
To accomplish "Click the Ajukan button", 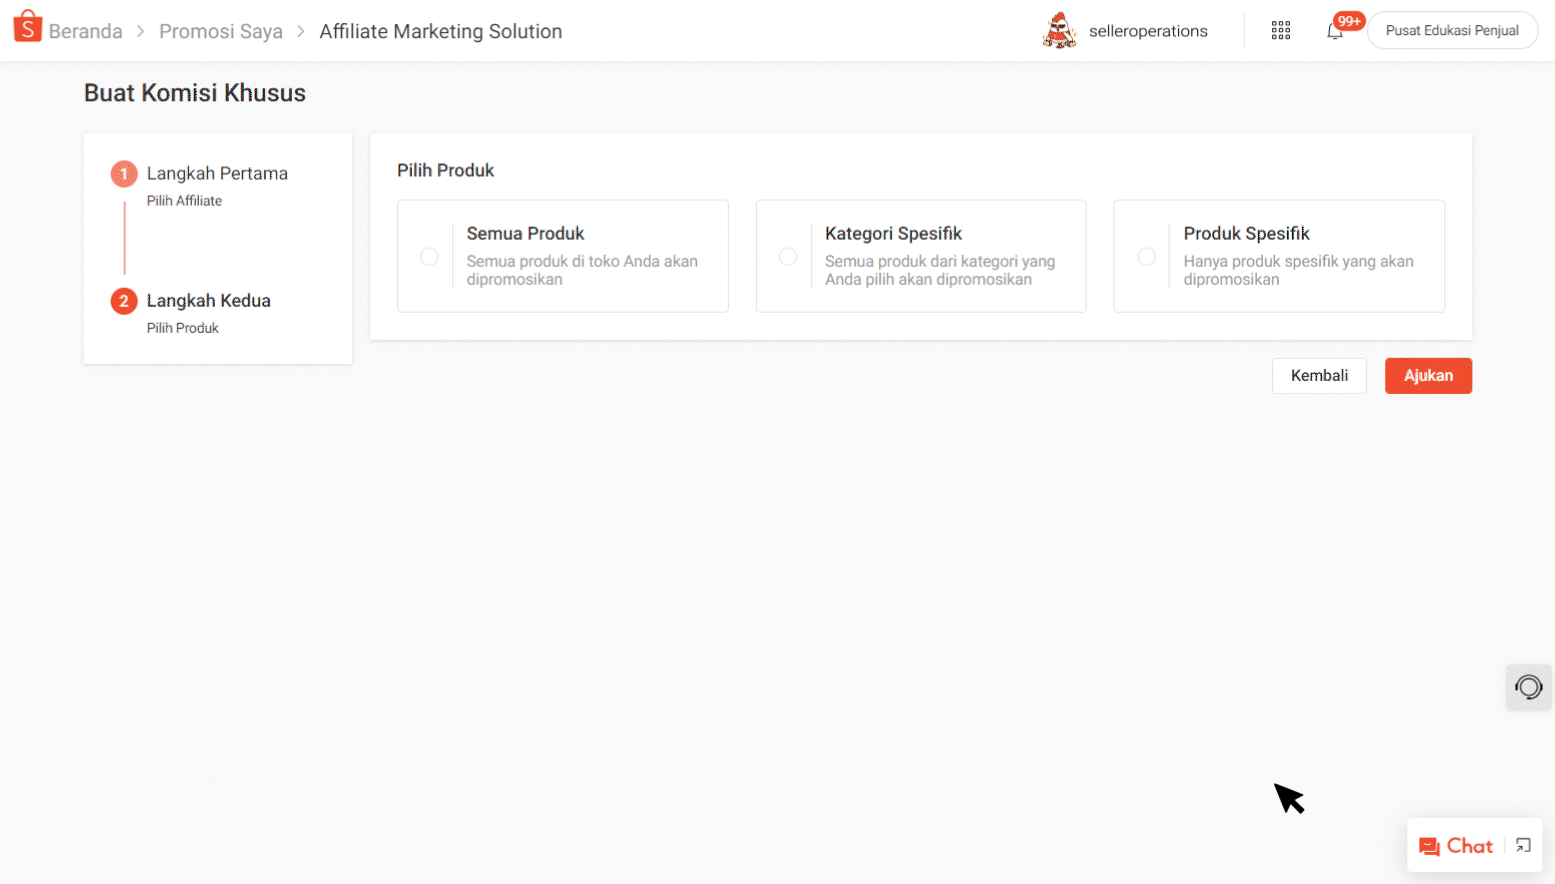I will click(x=1428, y=375).
